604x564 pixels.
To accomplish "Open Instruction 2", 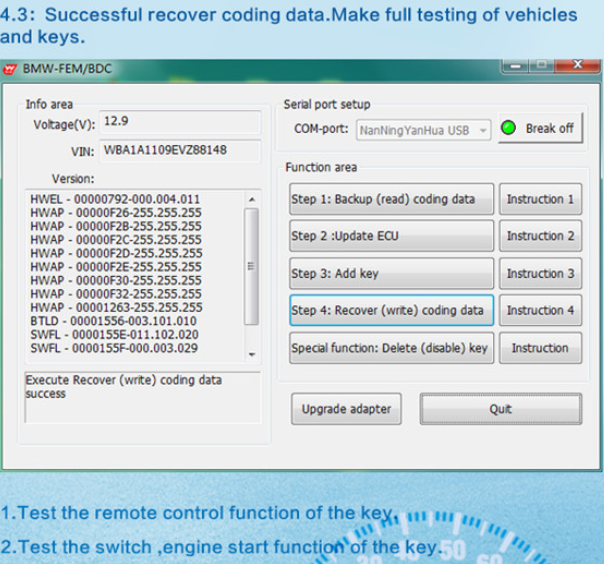I will point(540,236).
